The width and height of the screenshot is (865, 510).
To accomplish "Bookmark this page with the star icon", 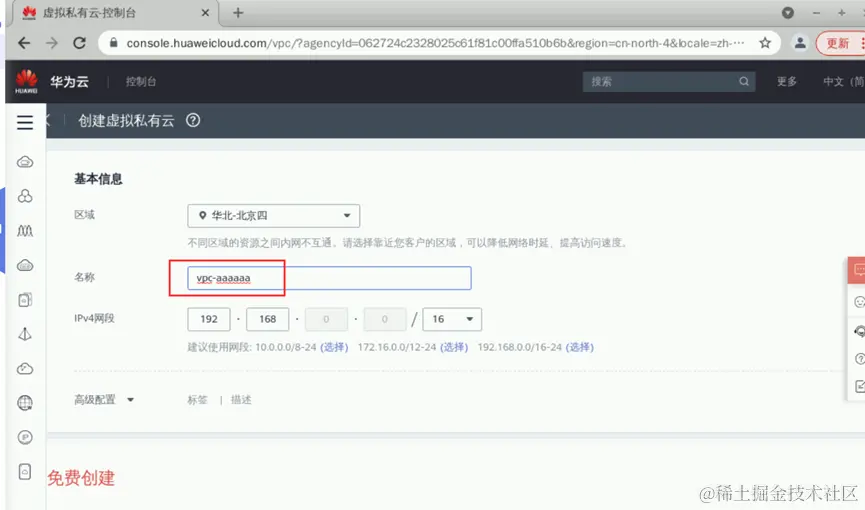I will (x=765, y=43).
